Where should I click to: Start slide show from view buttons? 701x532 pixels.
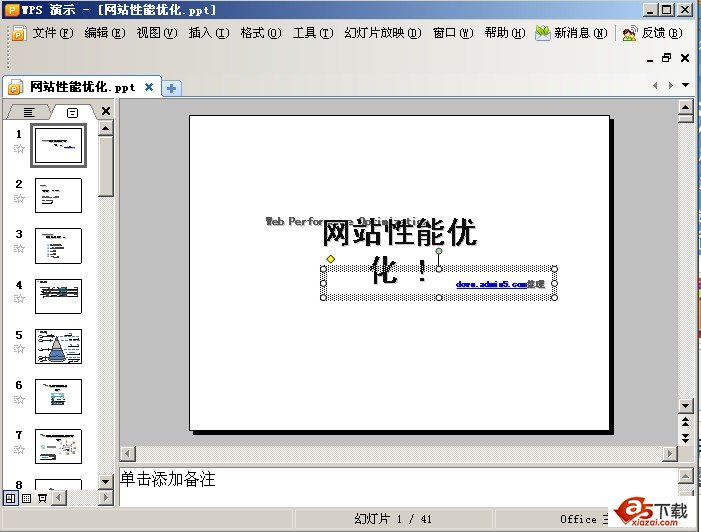[x=42, y=498]
